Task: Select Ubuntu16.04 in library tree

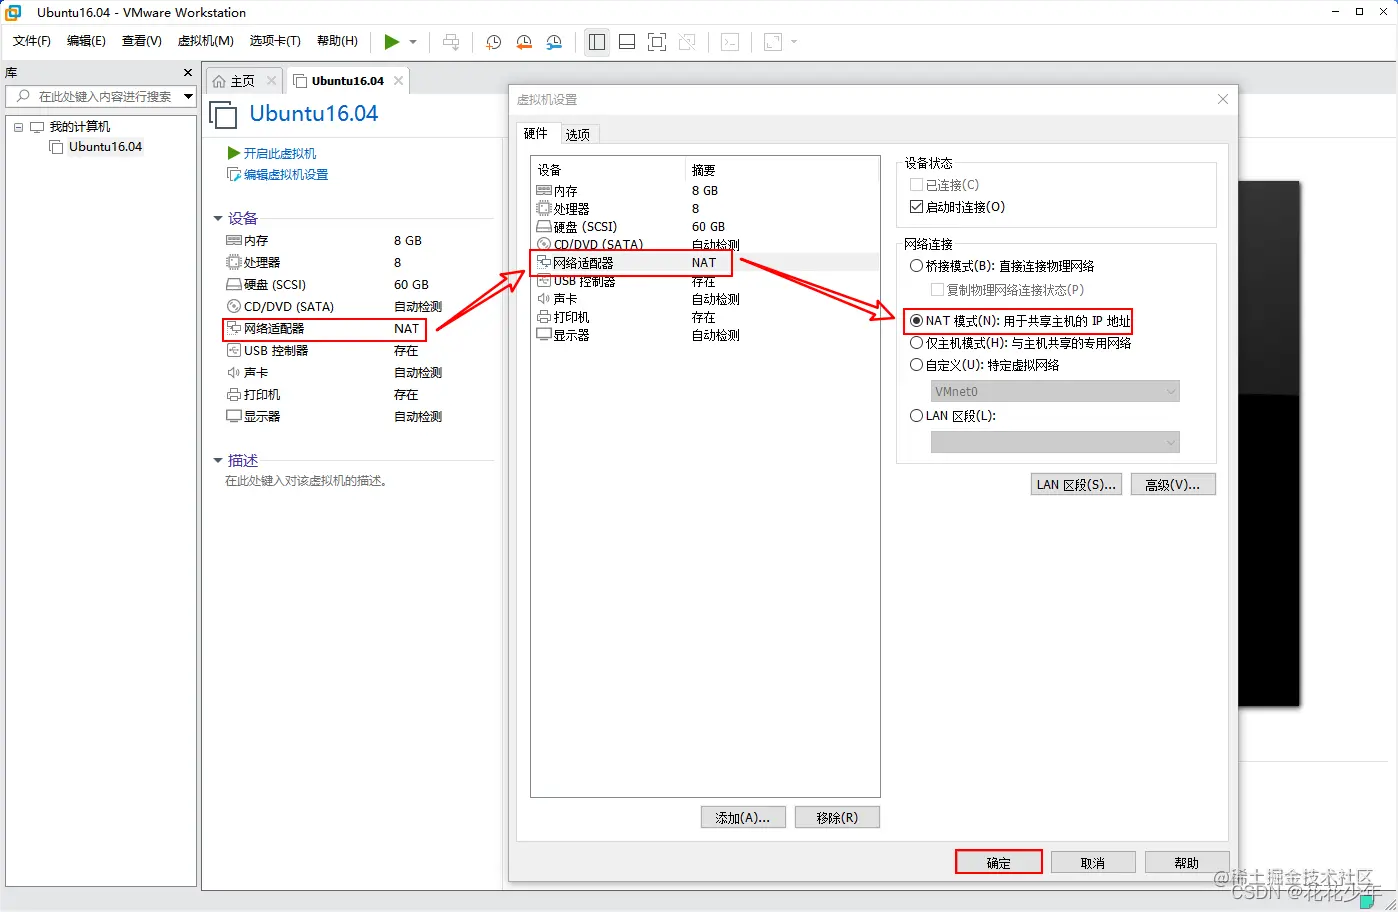Action: (x=105, y=147)
